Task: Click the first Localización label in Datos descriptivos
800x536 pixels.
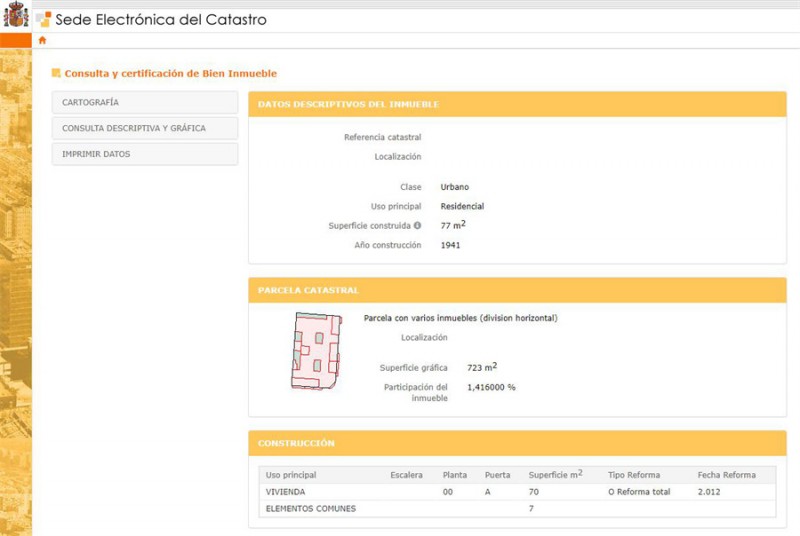Action: click(x=398, y=157)
